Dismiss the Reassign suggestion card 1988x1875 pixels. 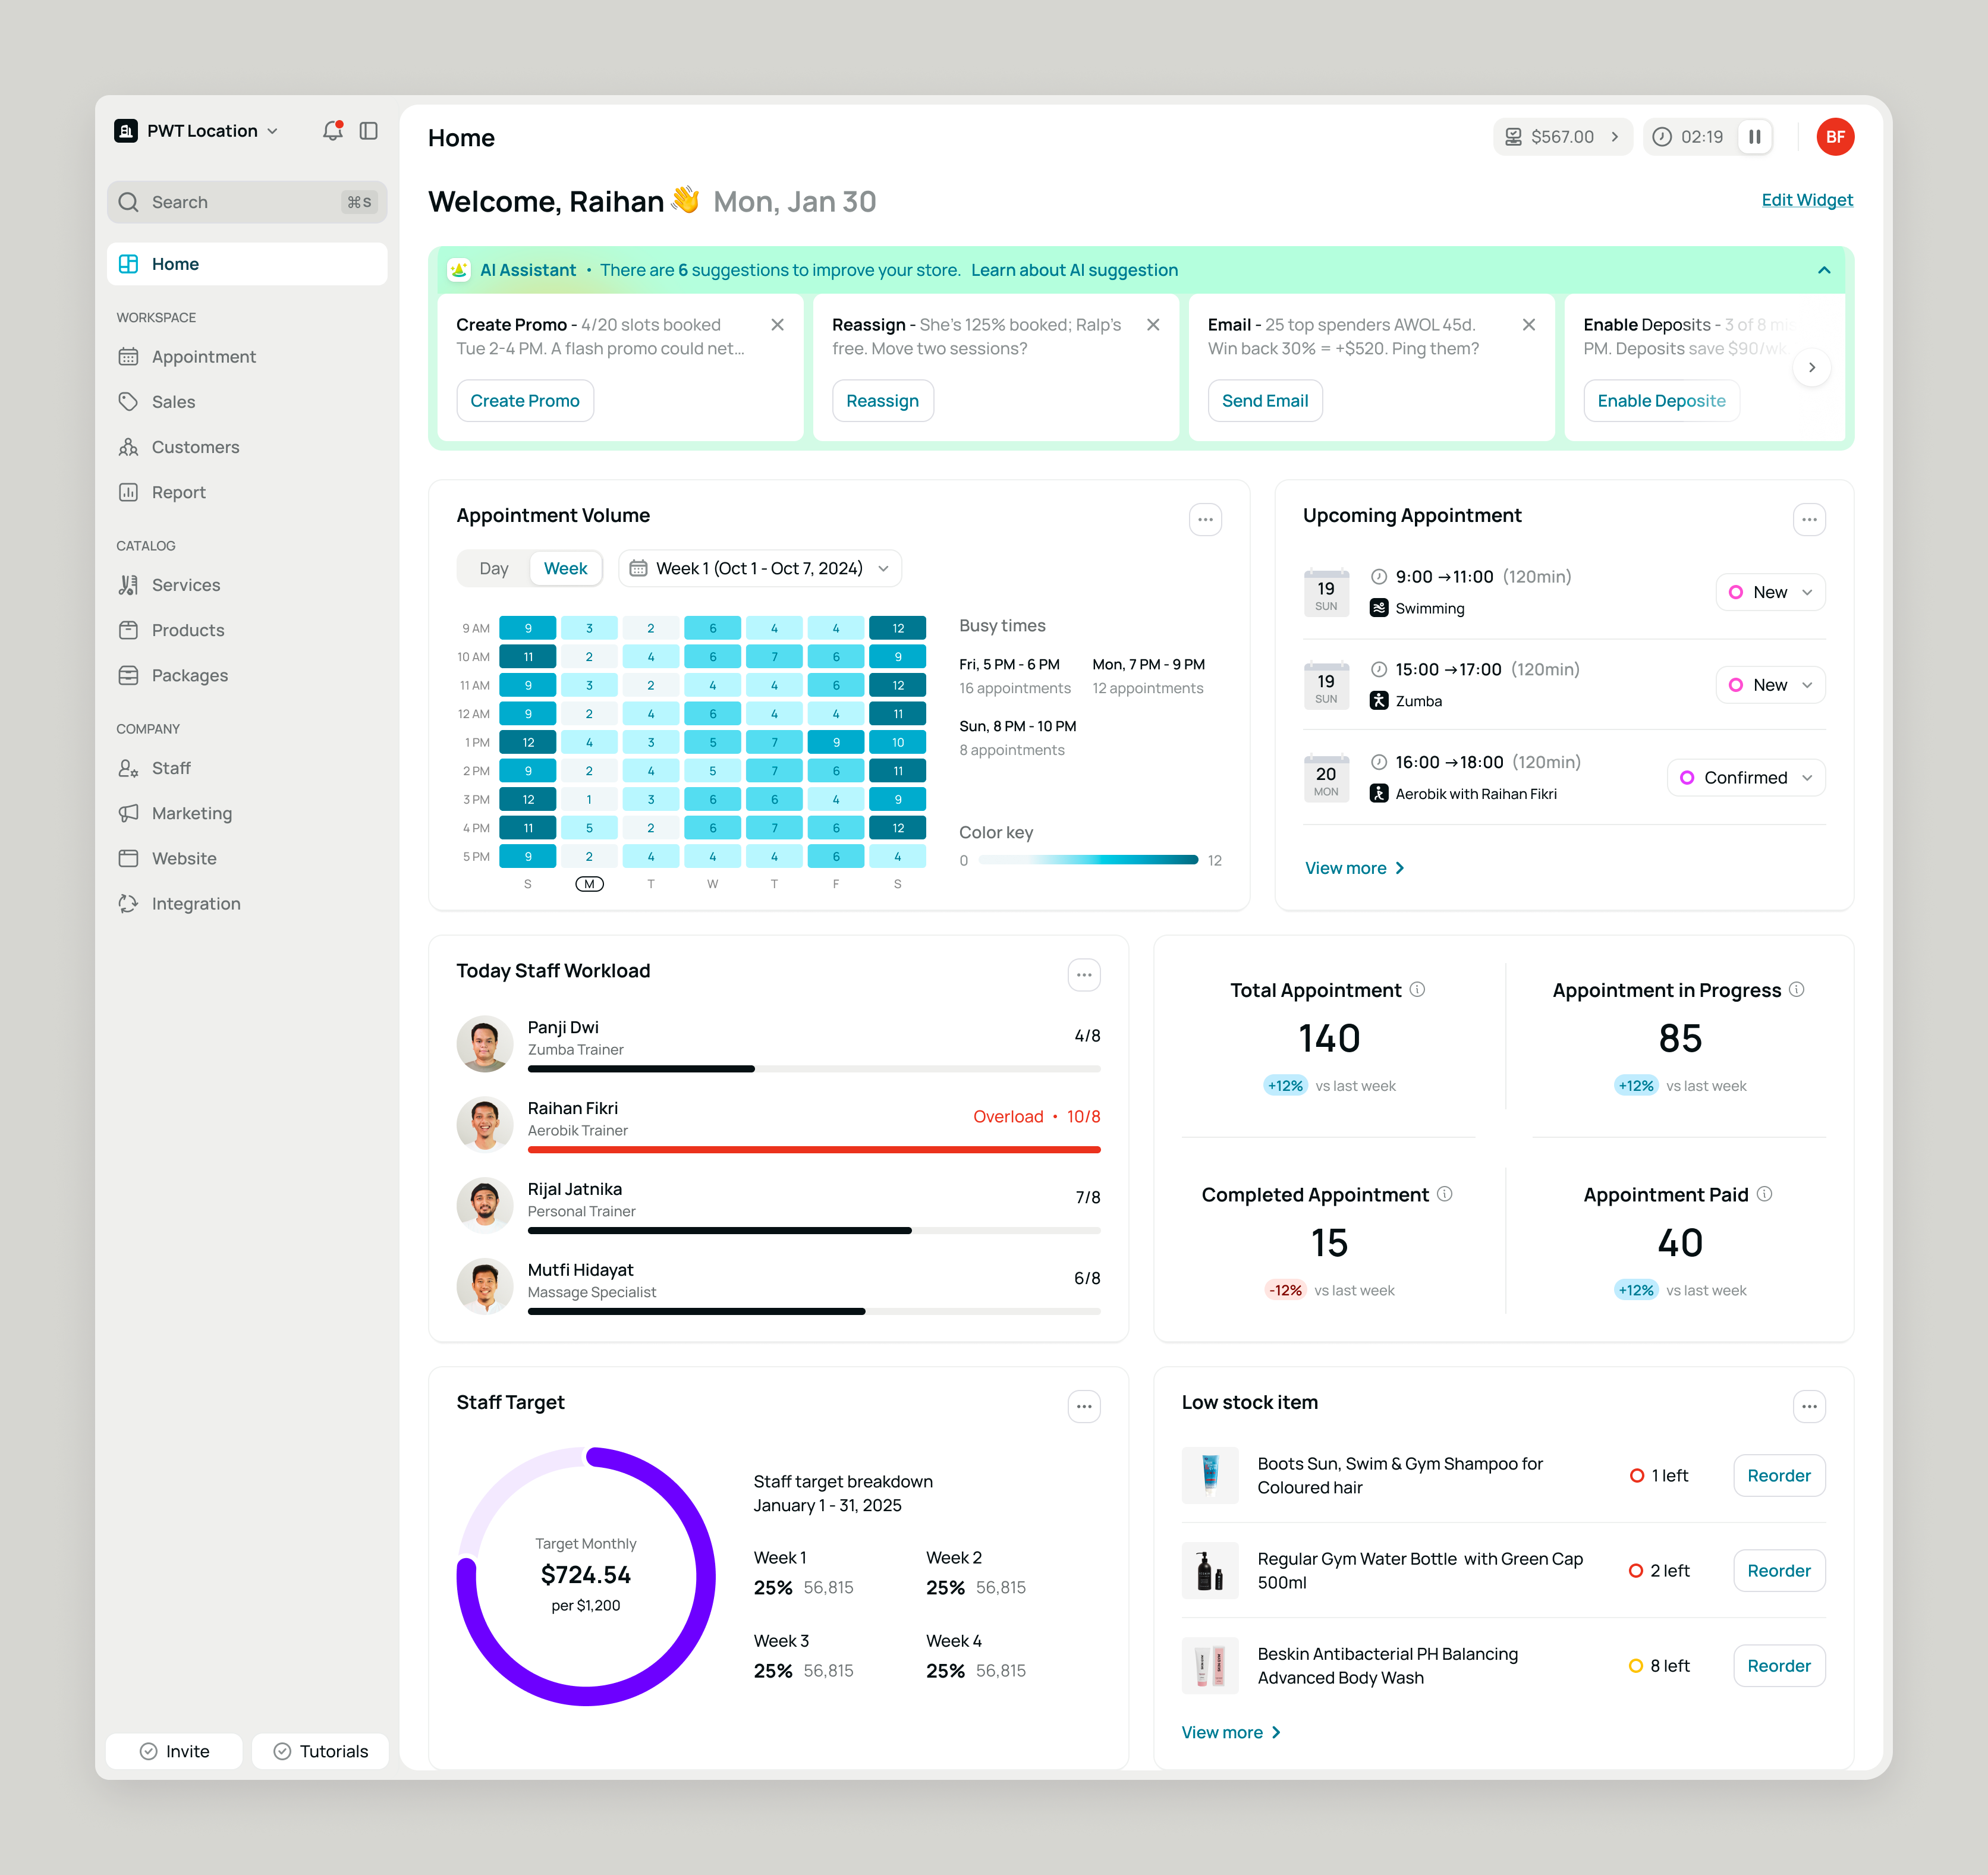pyautogui.click(x=1153, y=325)
